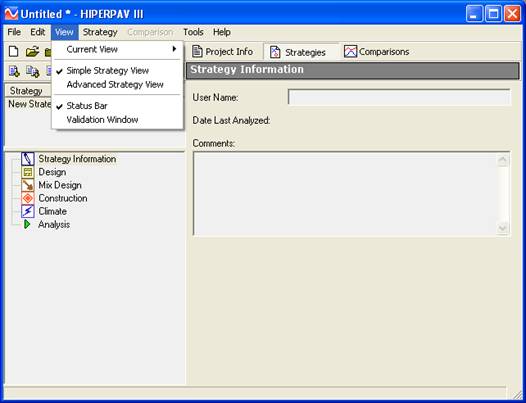
Task: Select the Climate tree item
Action: tap(53, 211)
